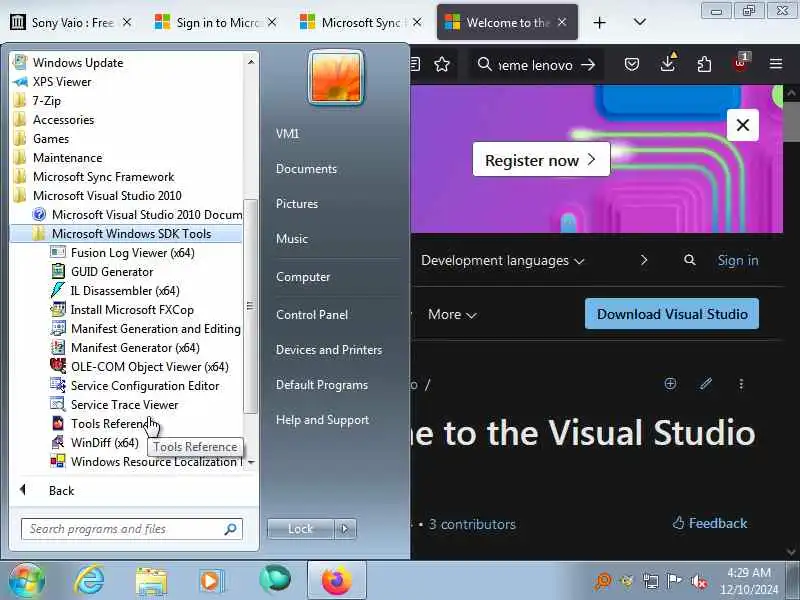Open Firefox Pocket icon
Image resolution: width=800 pixels, height=600 pixels.
pos(632,64)
